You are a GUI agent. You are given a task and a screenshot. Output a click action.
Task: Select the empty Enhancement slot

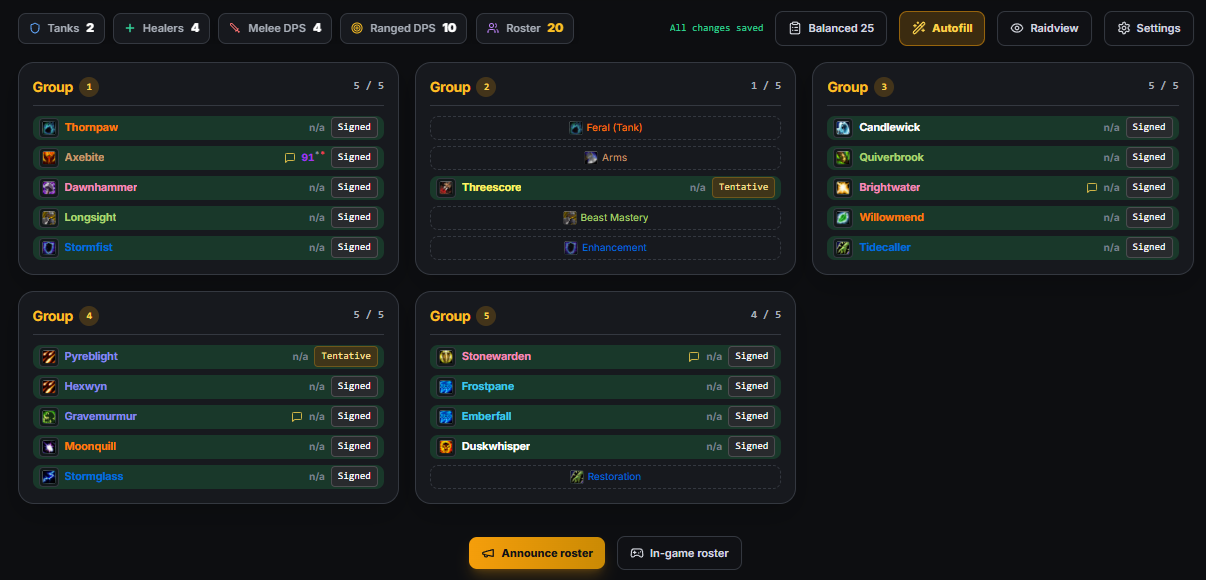point(605,248)
